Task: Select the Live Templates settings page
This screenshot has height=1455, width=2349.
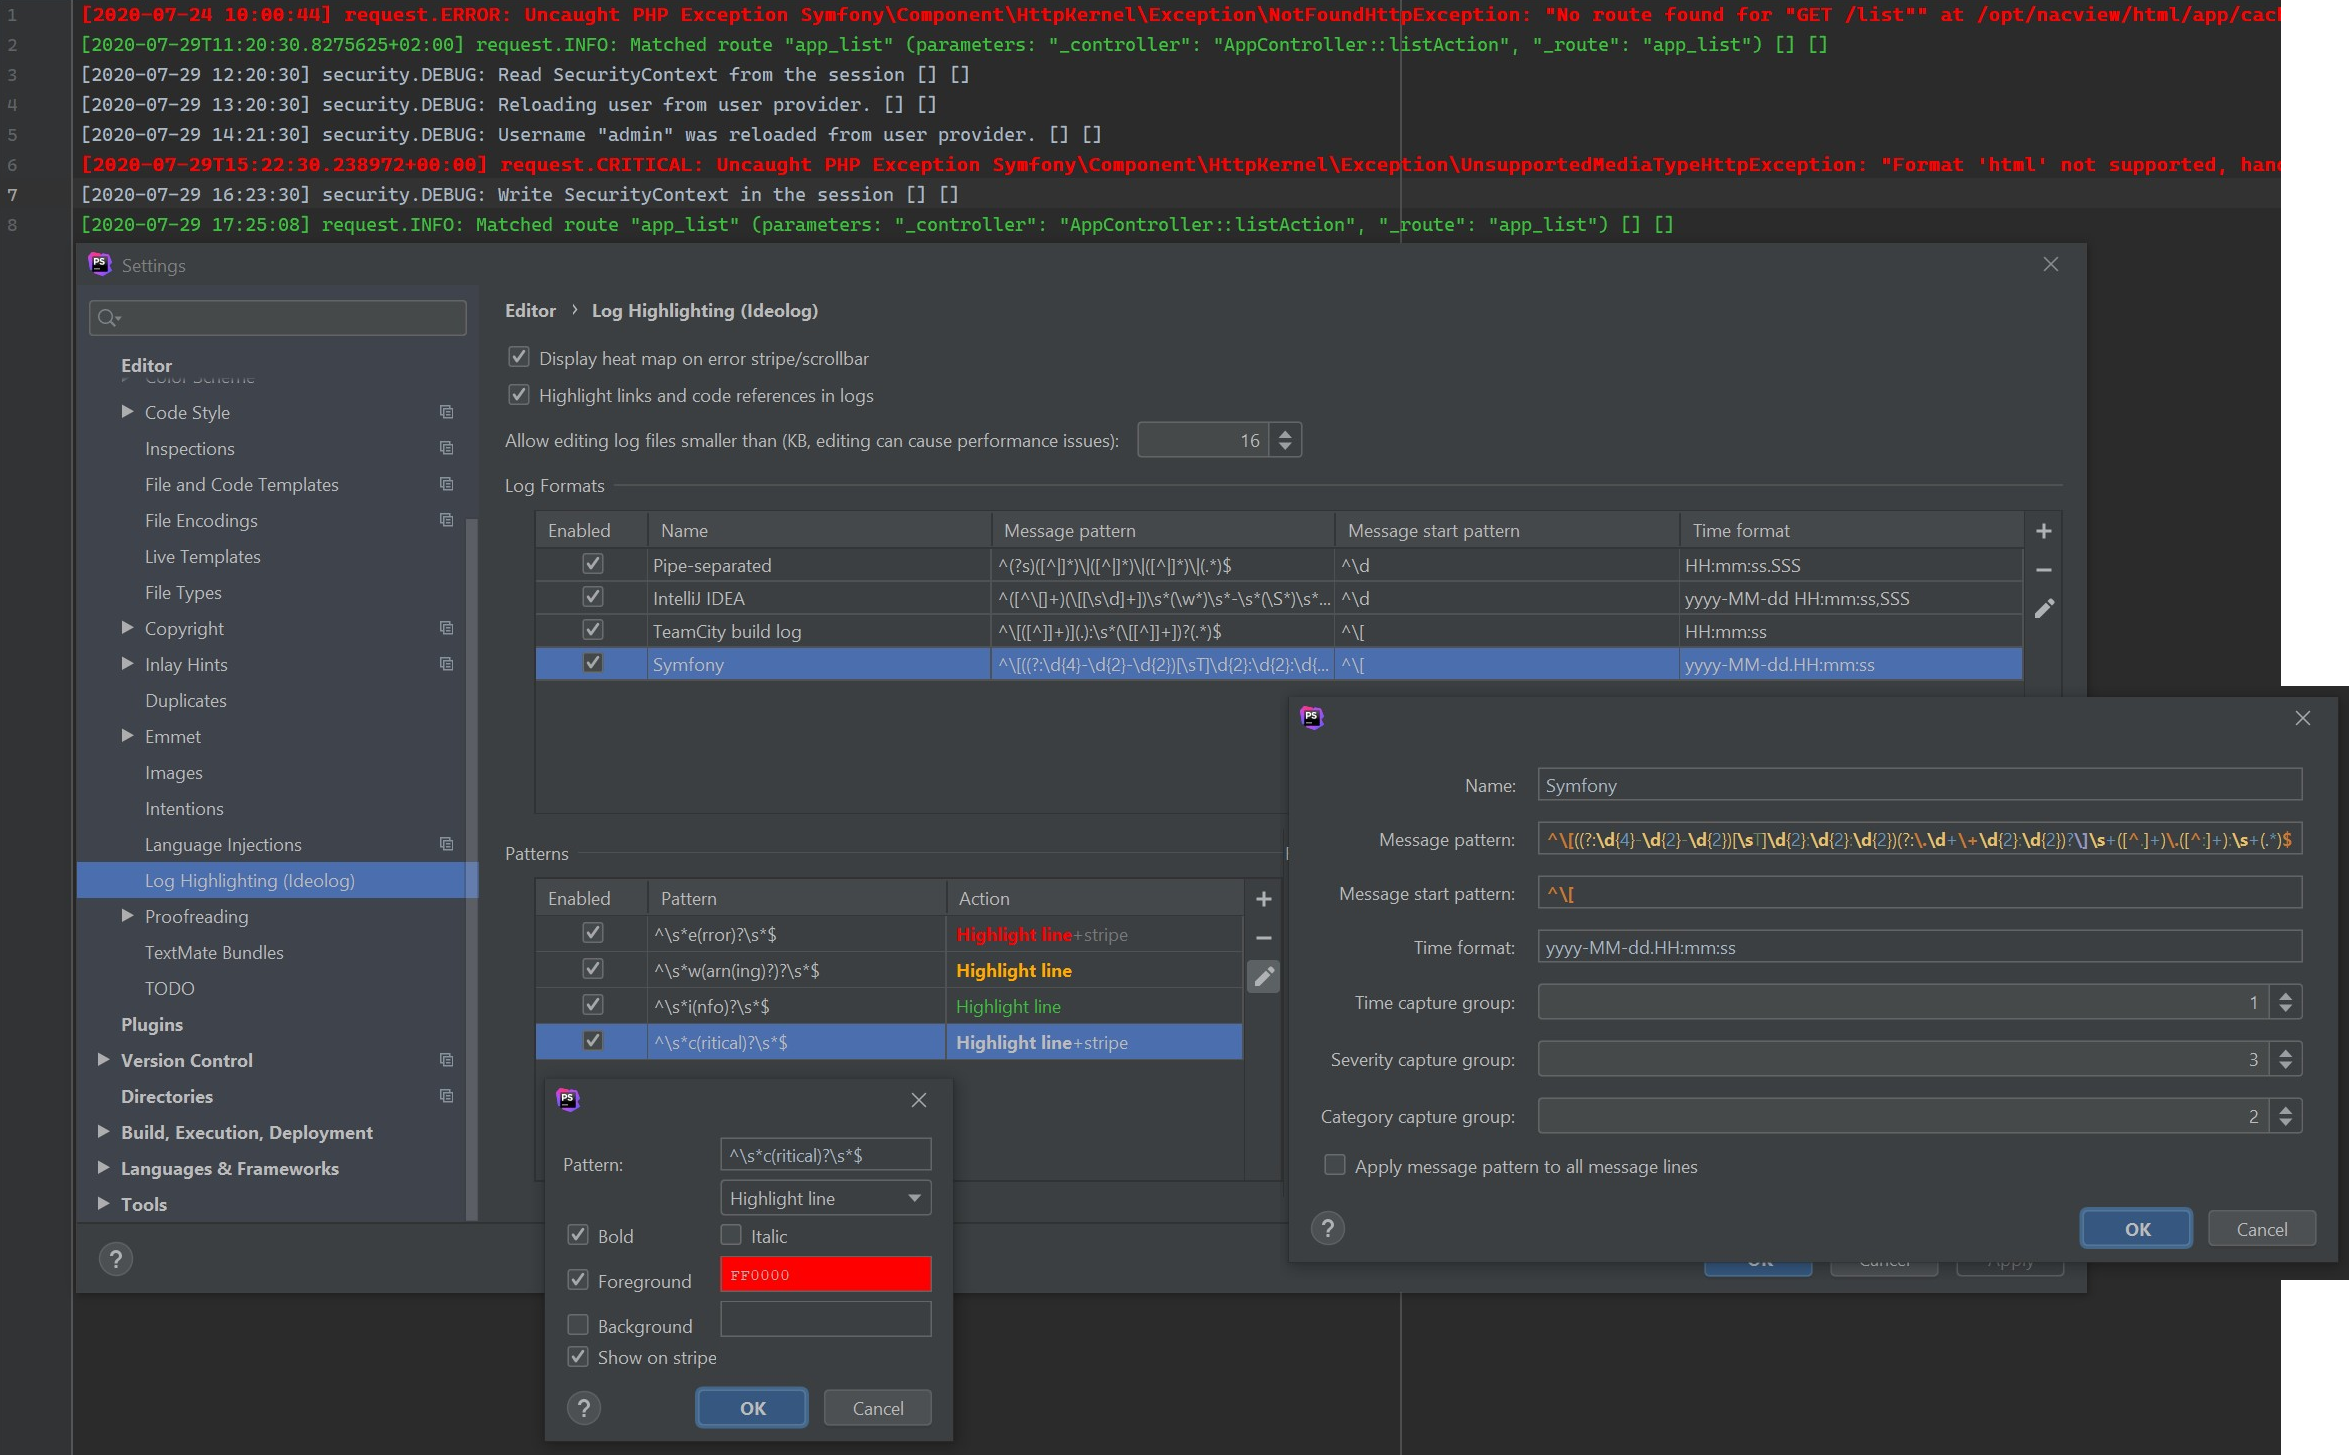Action: [x=202, y=557]
